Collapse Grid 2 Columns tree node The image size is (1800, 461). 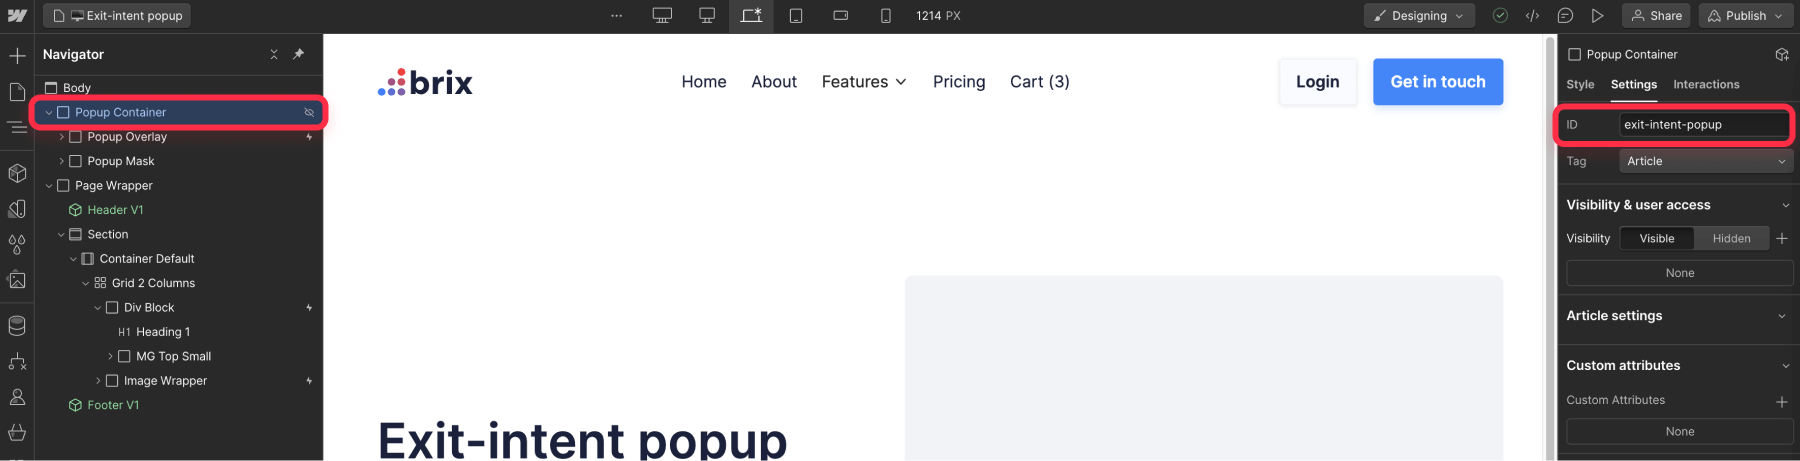coord(85,284)
